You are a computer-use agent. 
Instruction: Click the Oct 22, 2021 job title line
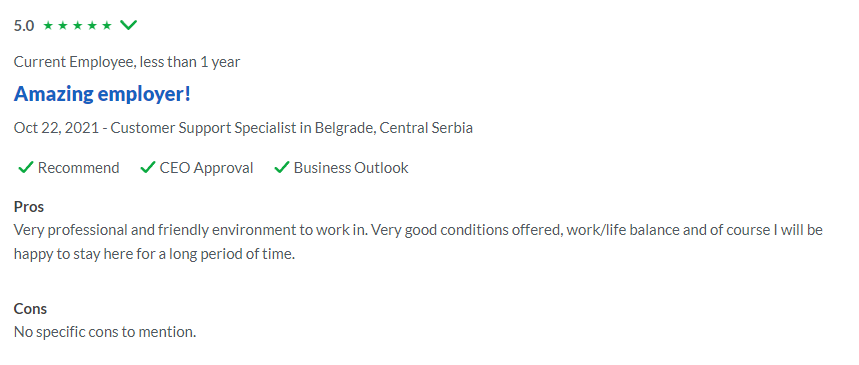(243, 128)
